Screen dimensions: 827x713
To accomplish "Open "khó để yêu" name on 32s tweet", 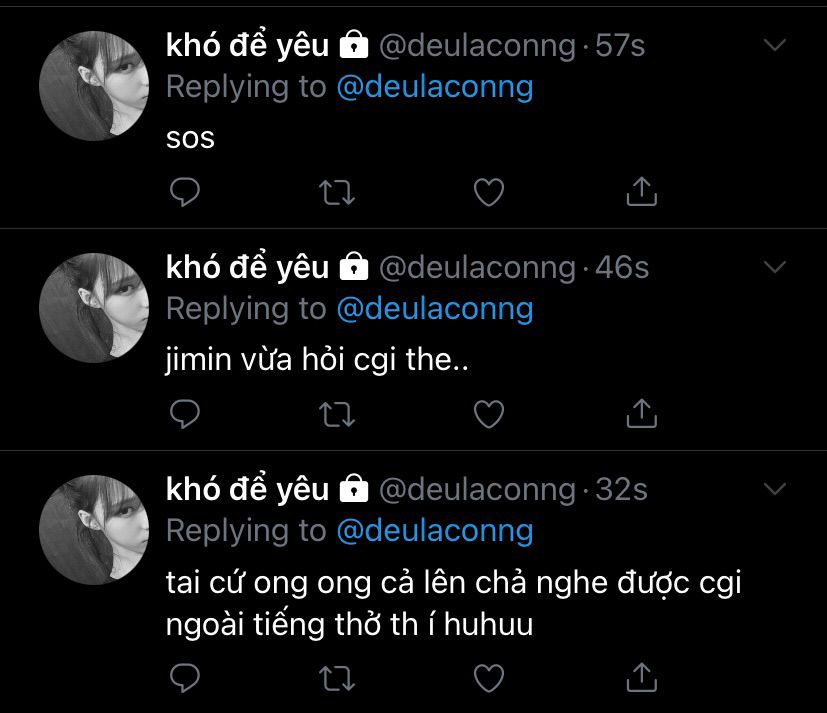I will [x=247, y=489].
